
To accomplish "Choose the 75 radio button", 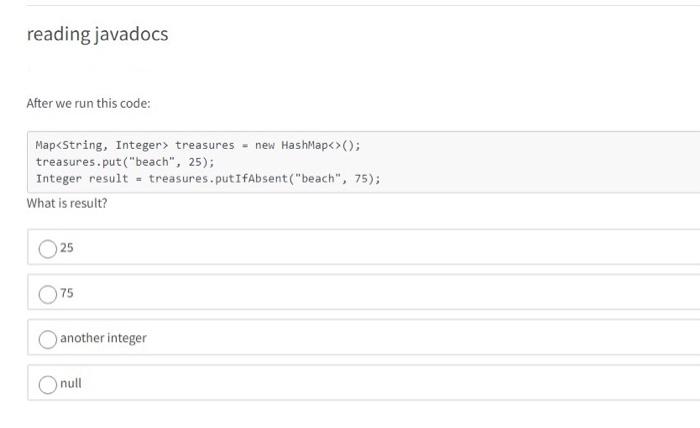I will 47,293.
